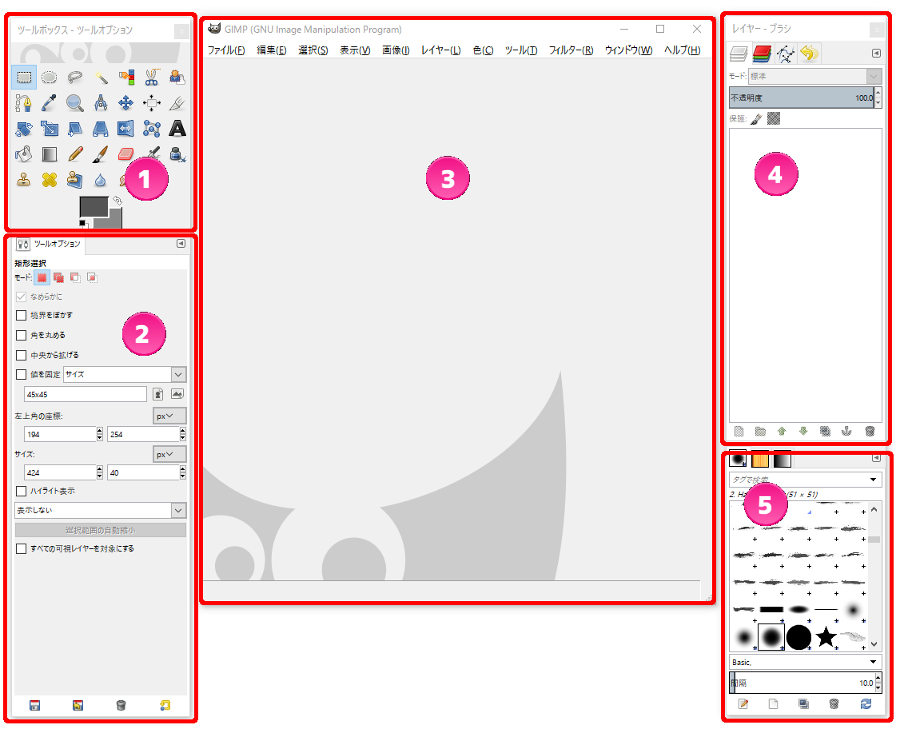Enable the 境界をぼかす checkbox
The height and width of the screenshot is (729, 900).
[x=21, y=315]
